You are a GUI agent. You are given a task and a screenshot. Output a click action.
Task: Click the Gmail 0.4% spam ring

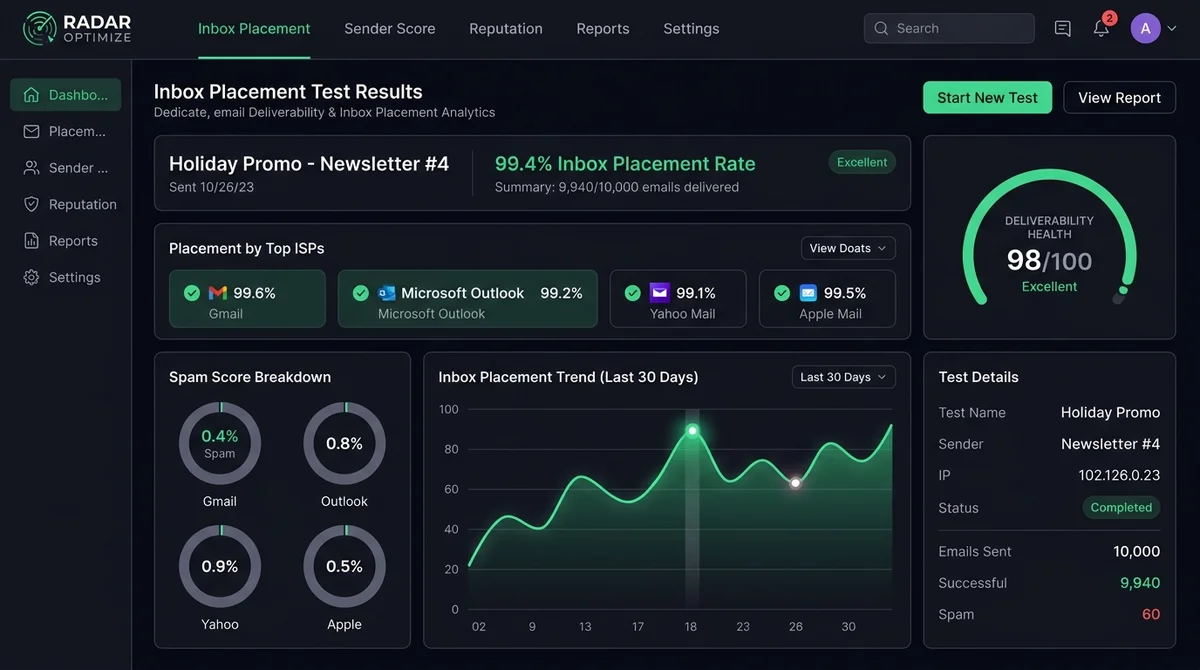pos(220,443)
